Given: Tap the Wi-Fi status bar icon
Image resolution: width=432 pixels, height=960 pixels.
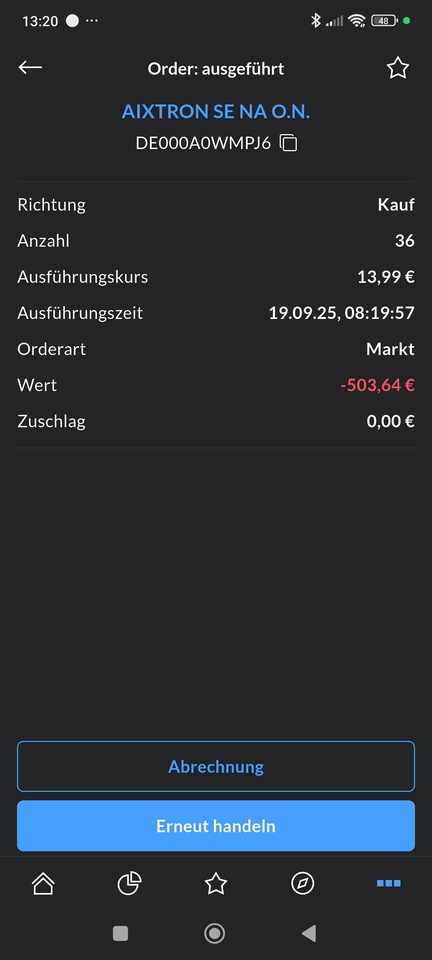Looking at the screenshot, I should (x=357, y=21).
